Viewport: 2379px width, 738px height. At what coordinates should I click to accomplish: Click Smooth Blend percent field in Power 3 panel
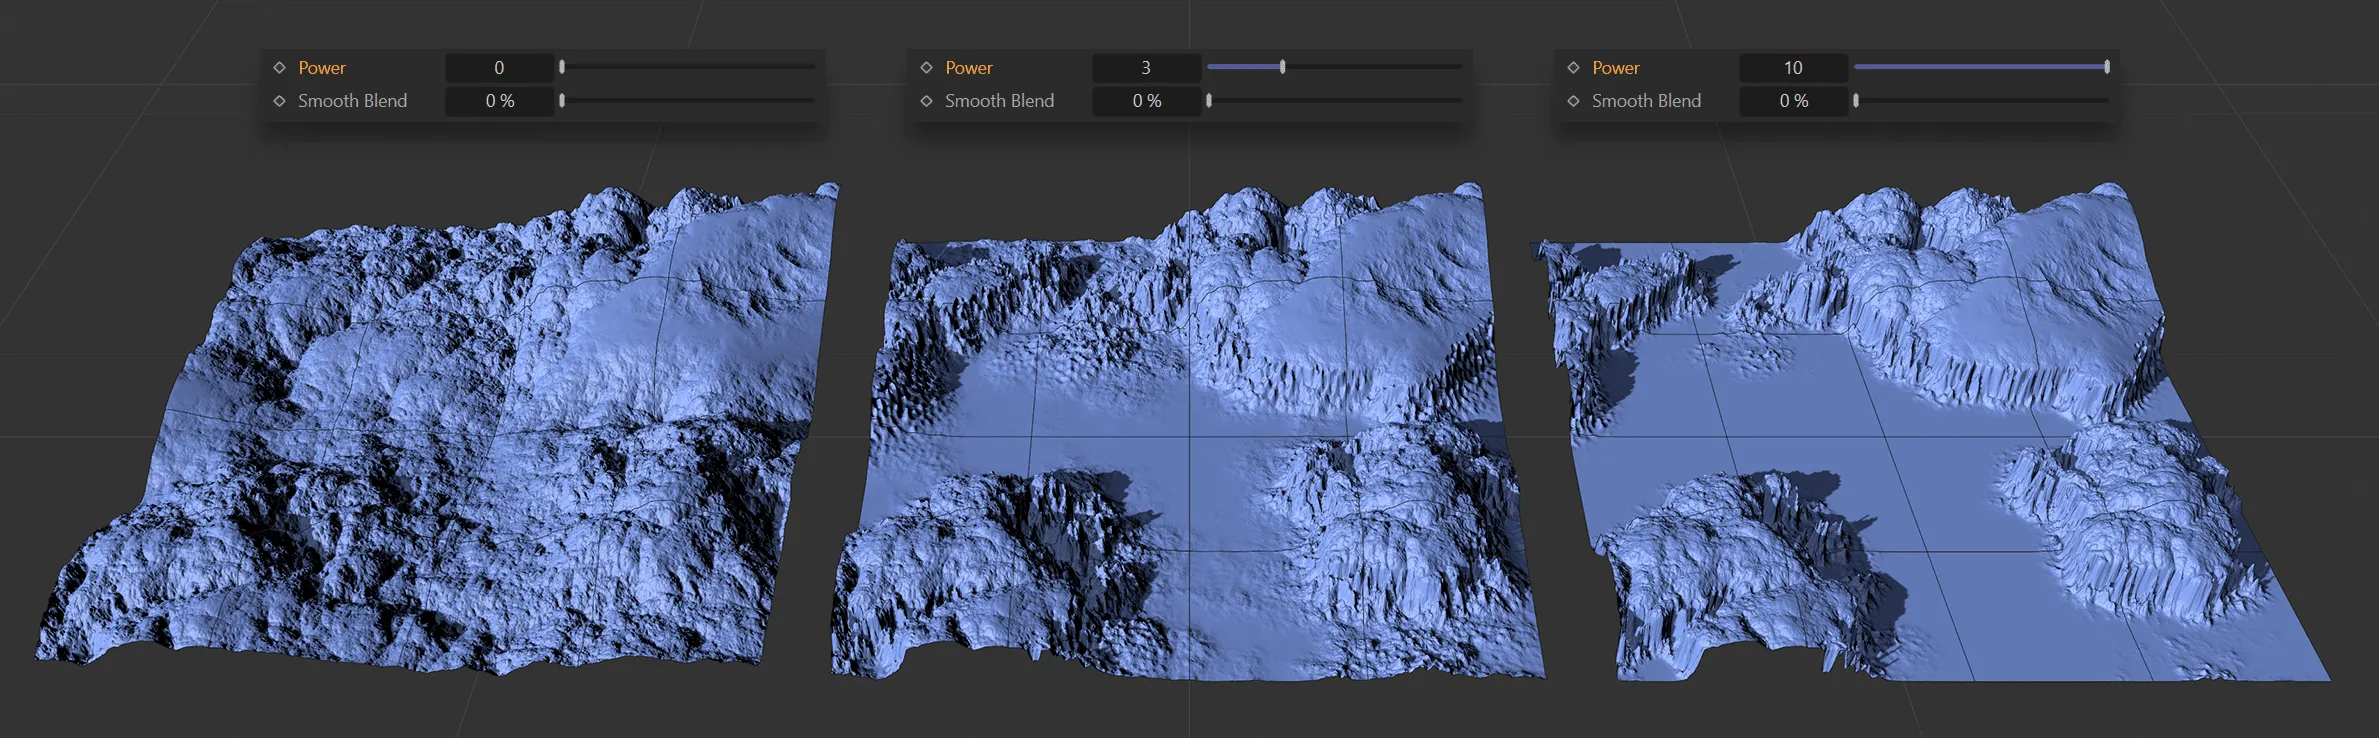point(1146,101)
